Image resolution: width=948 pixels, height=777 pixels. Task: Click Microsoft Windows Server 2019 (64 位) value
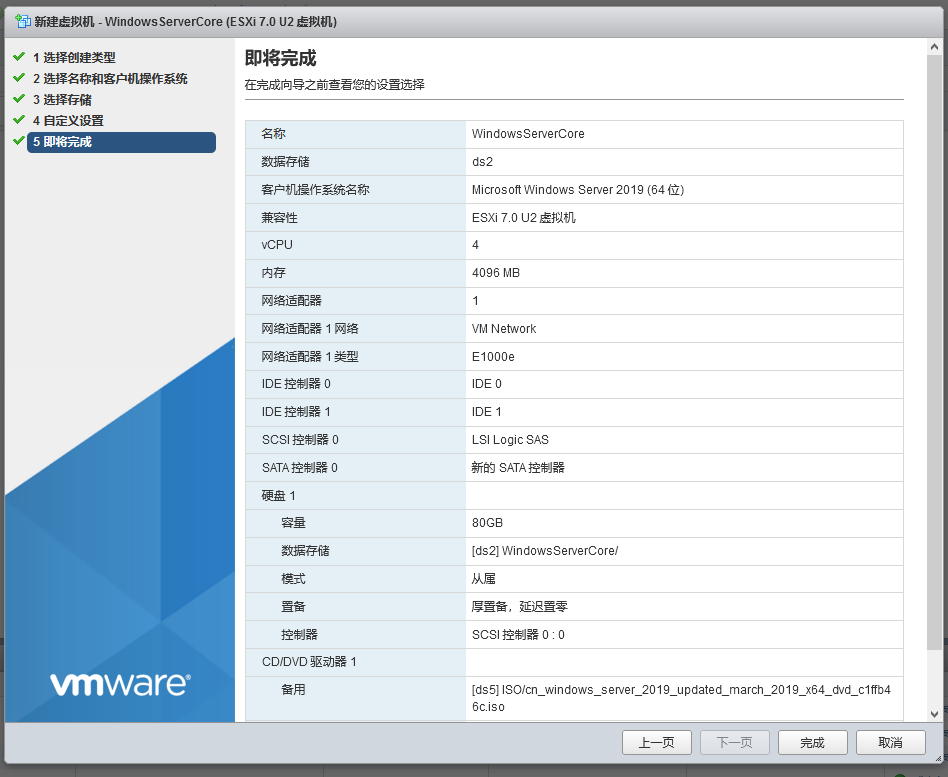pyautogui.click(x=577, y=190)
